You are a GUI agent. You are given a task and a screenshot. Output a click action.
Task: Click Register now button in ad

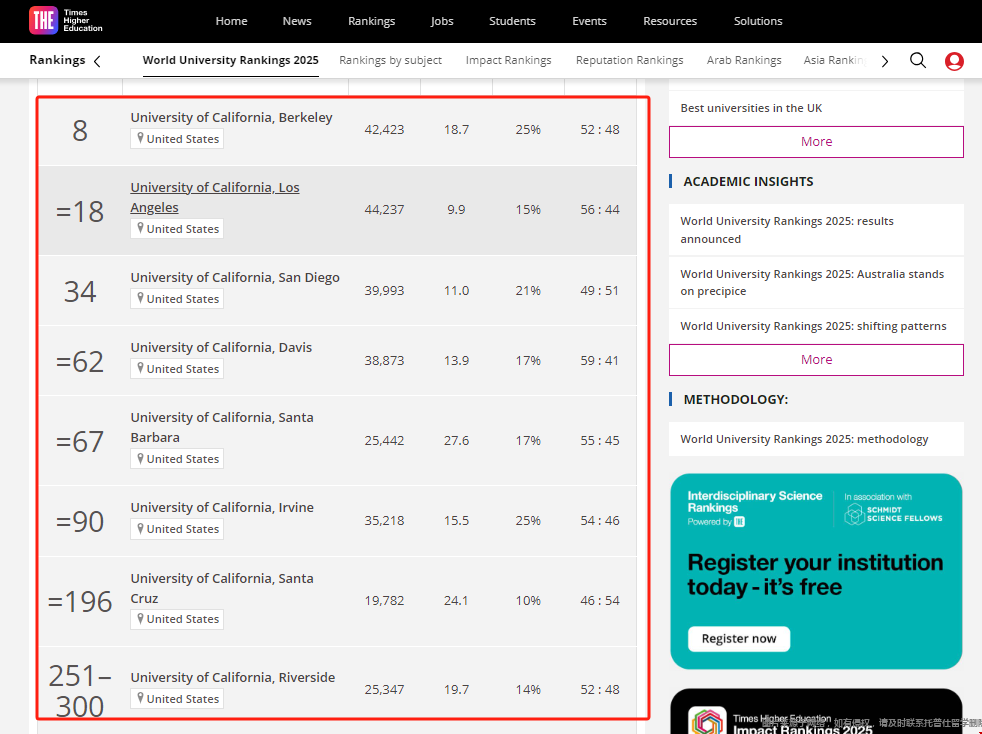738,639
